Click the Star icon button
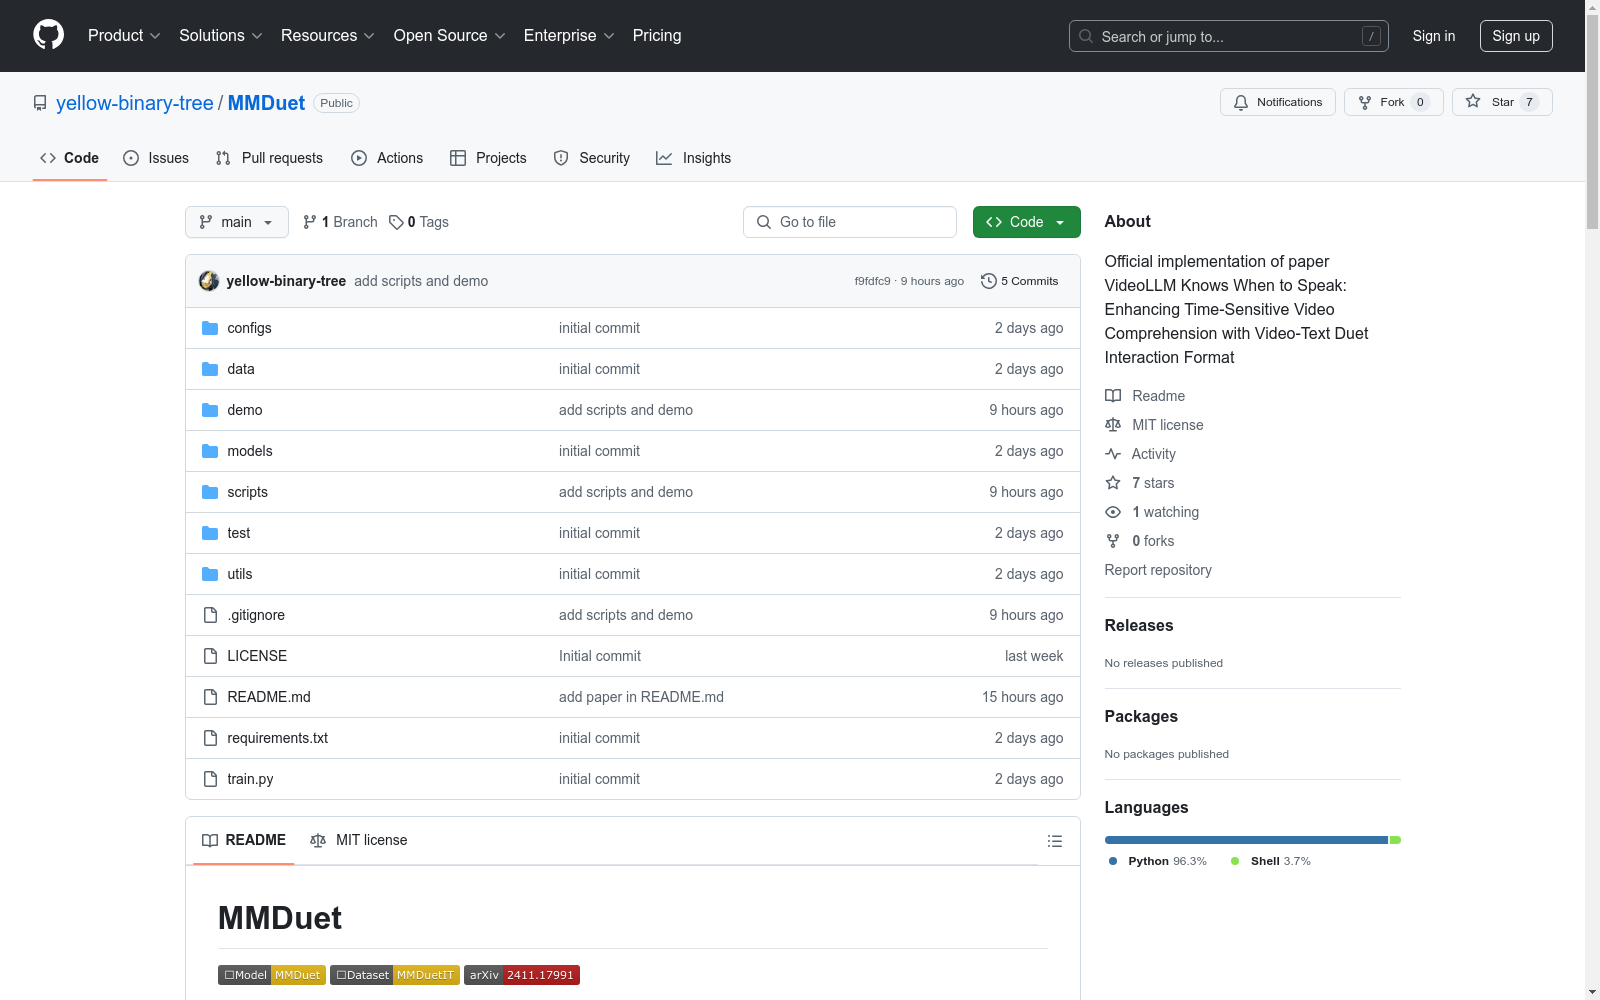The width and height of the screenshot is (1600, 1000). pos(1502,102)
